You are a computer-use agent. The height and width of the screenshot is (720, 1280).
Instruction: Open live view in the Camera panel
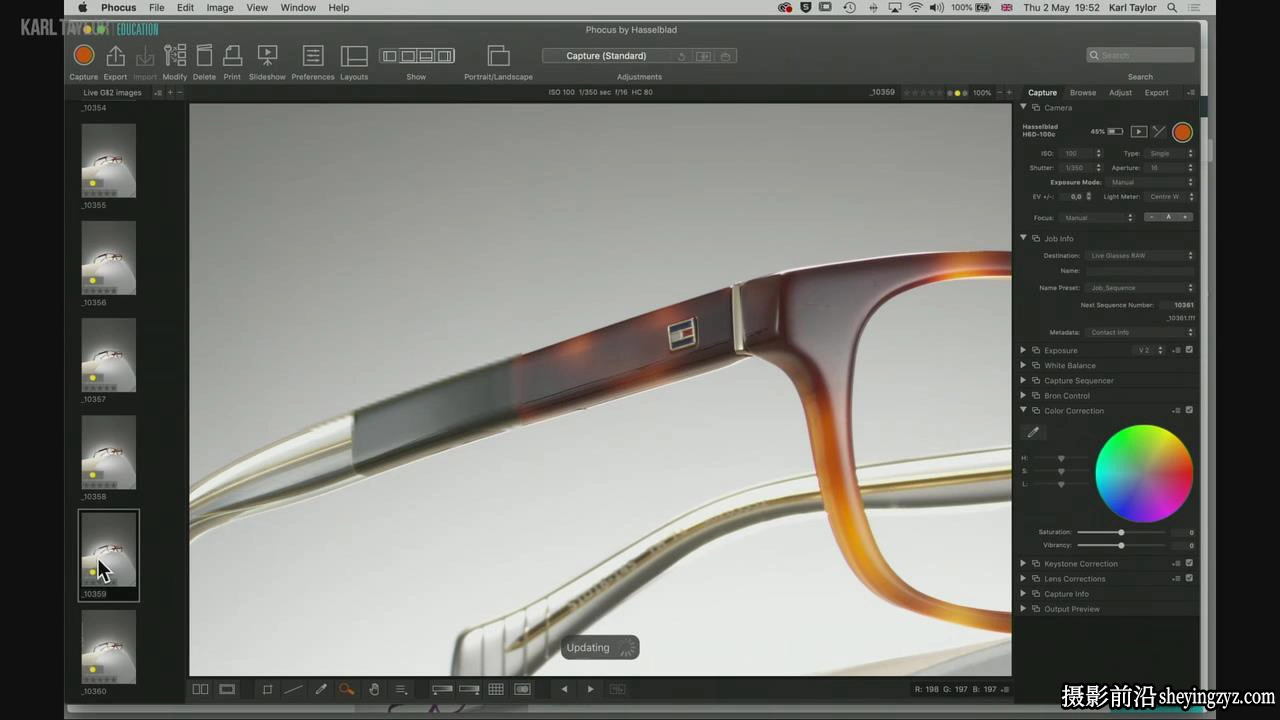pyautogui.click(x=1138, y=132)
